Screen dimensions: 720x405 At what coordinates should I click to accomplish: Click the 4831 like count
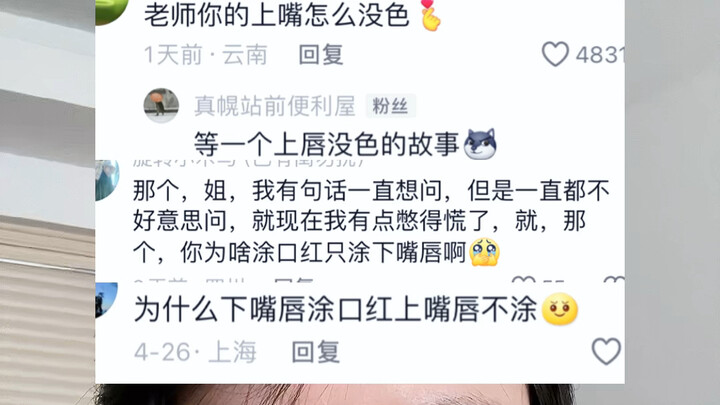600,55
